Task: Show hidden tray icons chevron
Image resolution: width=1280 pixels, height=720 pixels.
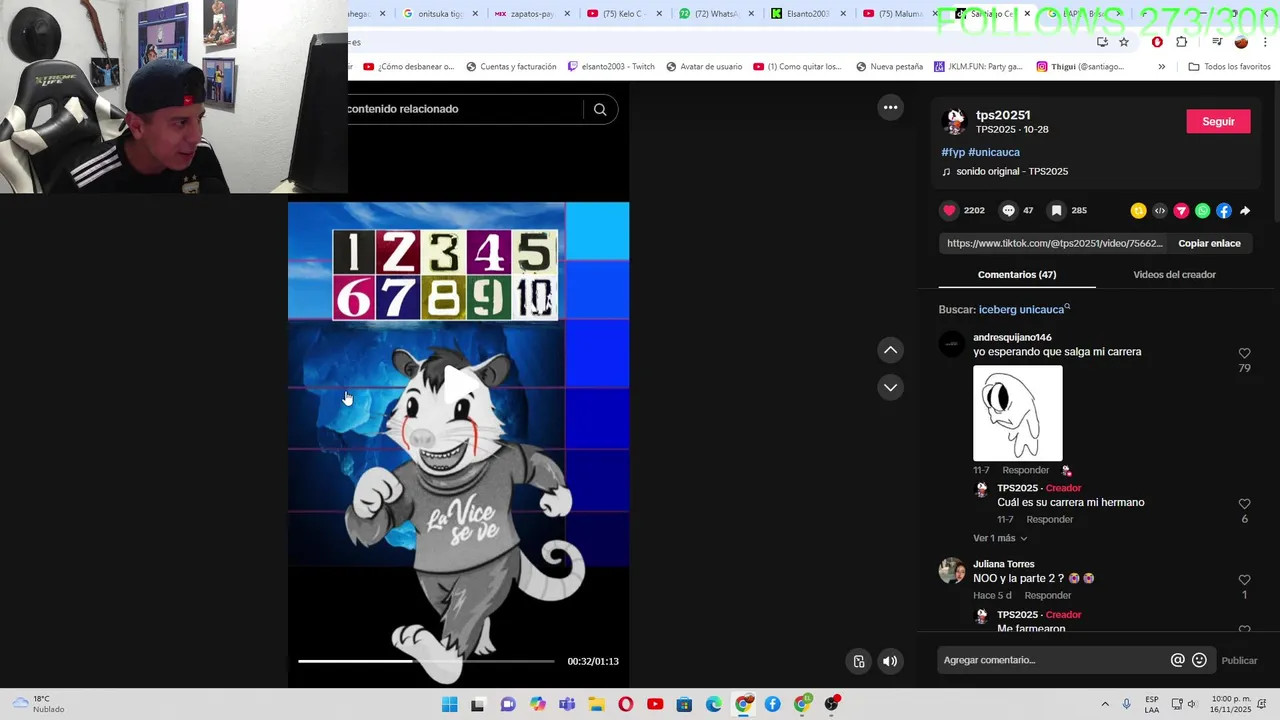Action: point(1105,704)
